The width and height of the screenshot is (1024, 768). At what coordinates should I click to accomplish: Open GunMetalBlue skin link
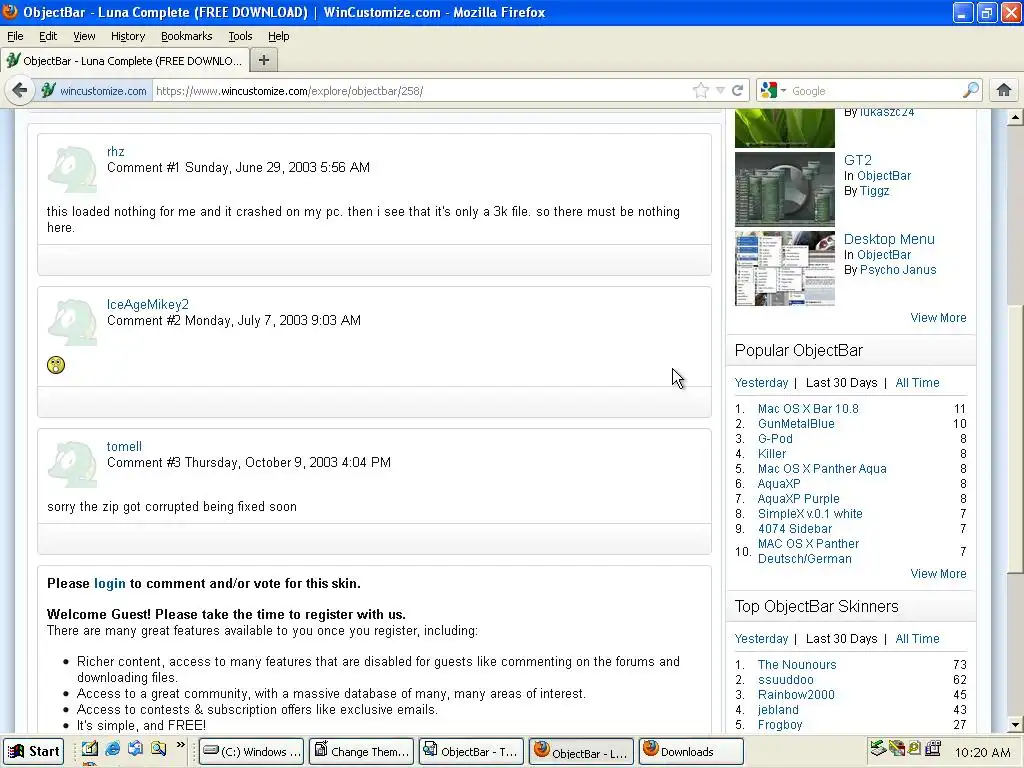tap(796, 424)
